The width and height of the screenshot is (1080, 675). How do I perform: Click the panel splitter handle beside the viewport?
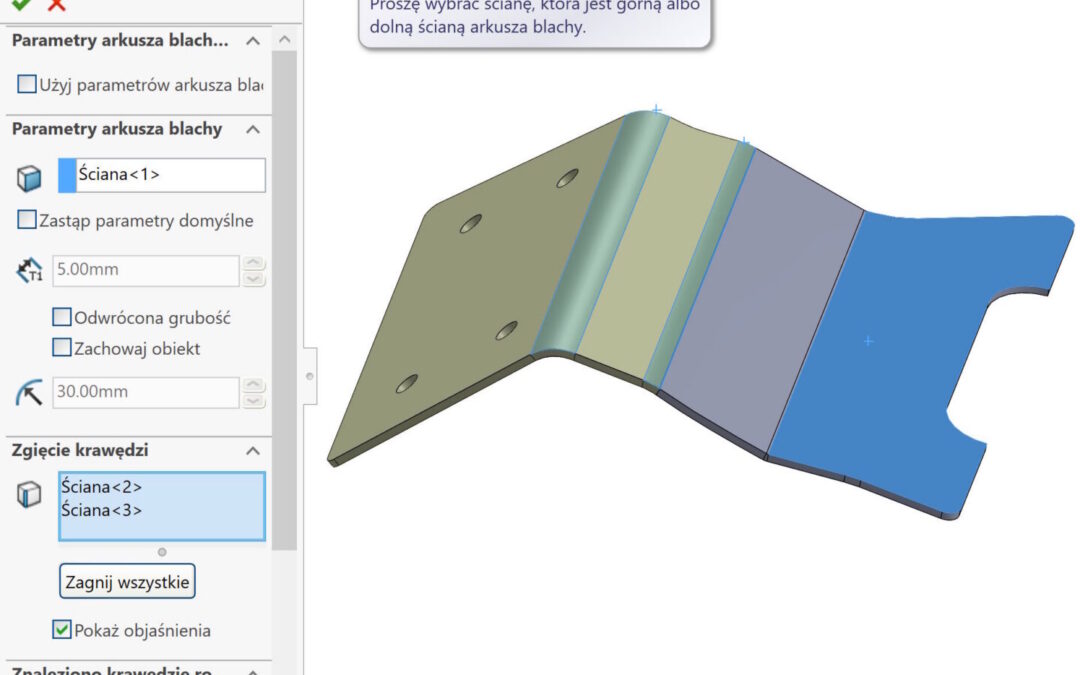[310, 376]
